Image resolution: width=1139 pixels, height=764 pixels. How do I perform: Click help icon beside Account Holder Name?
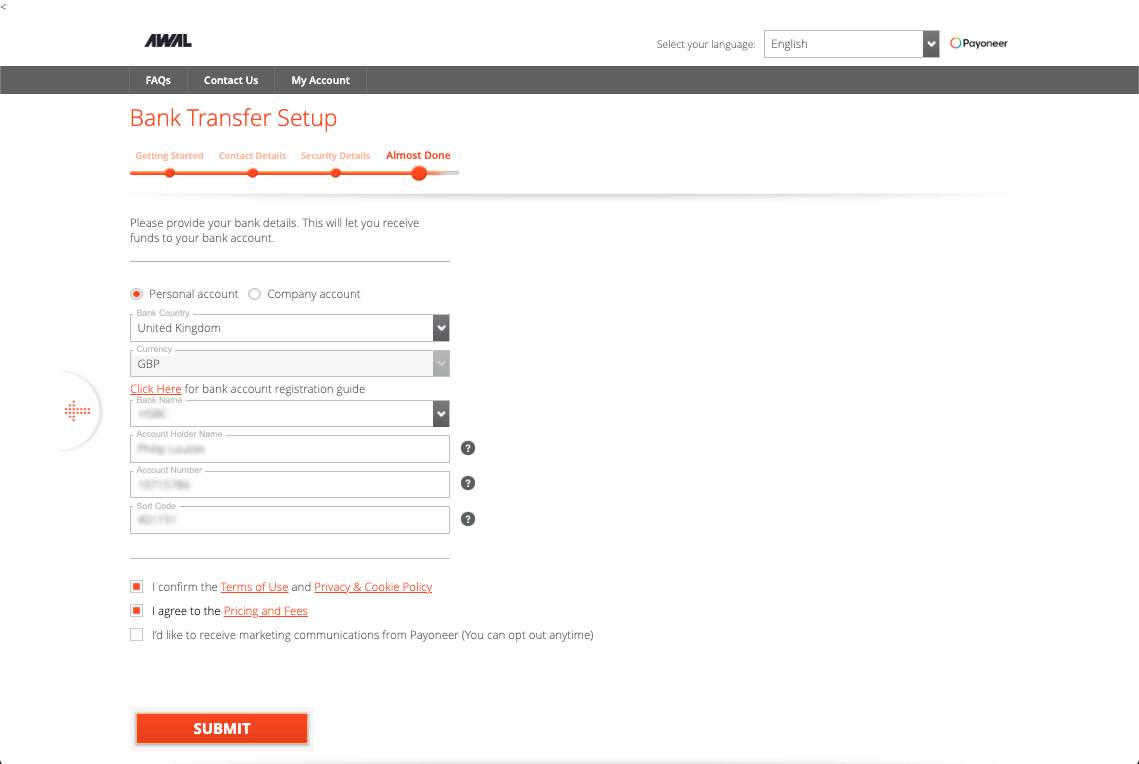click(x=468, y=448)
